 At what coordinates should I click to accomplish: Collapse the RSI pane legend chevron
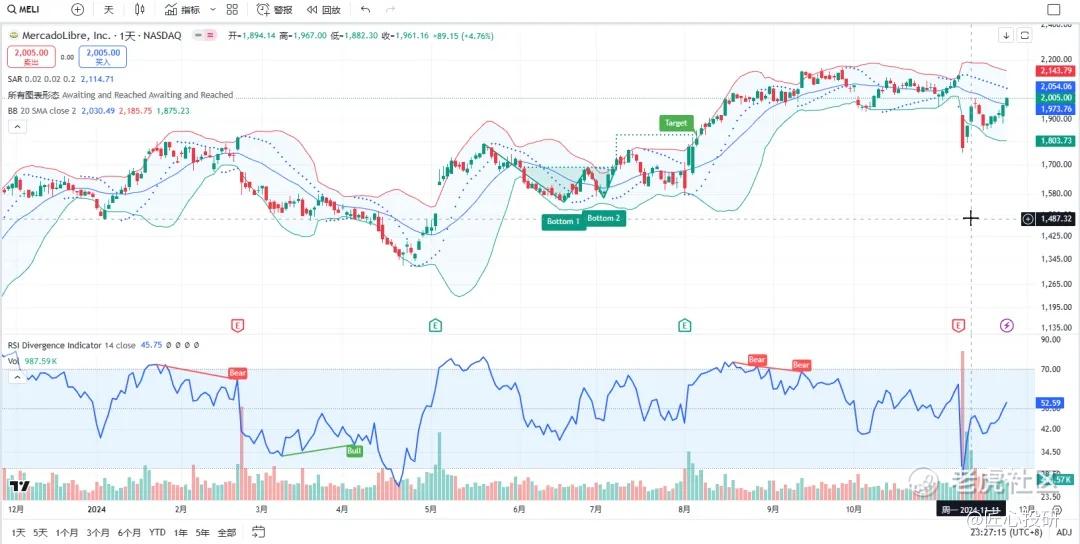[17, 377]
